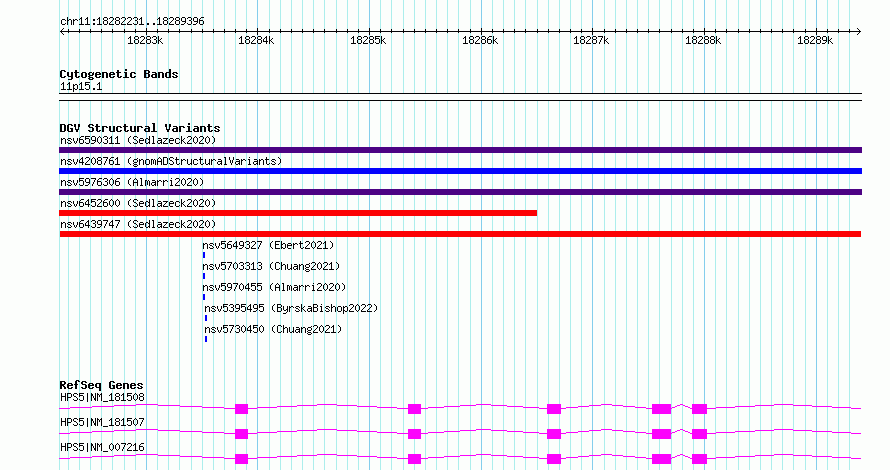Screen dimensions: 890x470
Task: Click the purple bar under nsv6590311
Action: (x=460, y=150)
